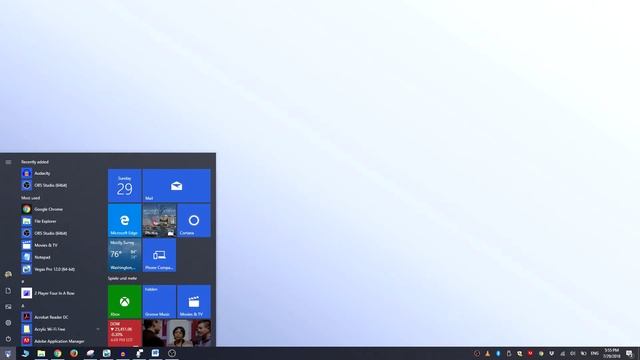Open Pictures from Start sidebar
Screen dimensions: 640x360
click(8, 307)
